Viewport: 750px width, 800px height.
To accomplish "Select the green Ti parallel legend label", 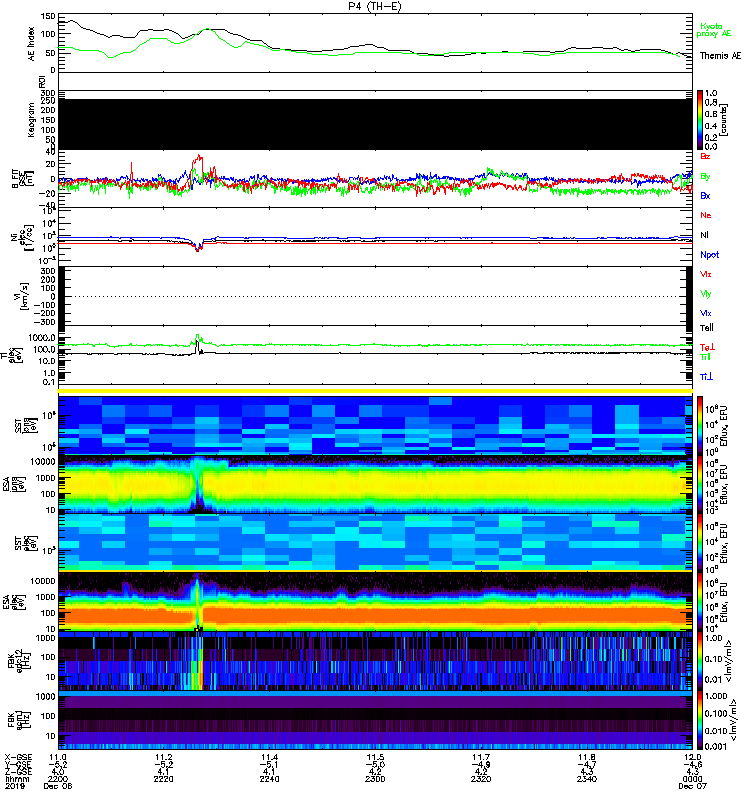I will [x=705, y=357].
